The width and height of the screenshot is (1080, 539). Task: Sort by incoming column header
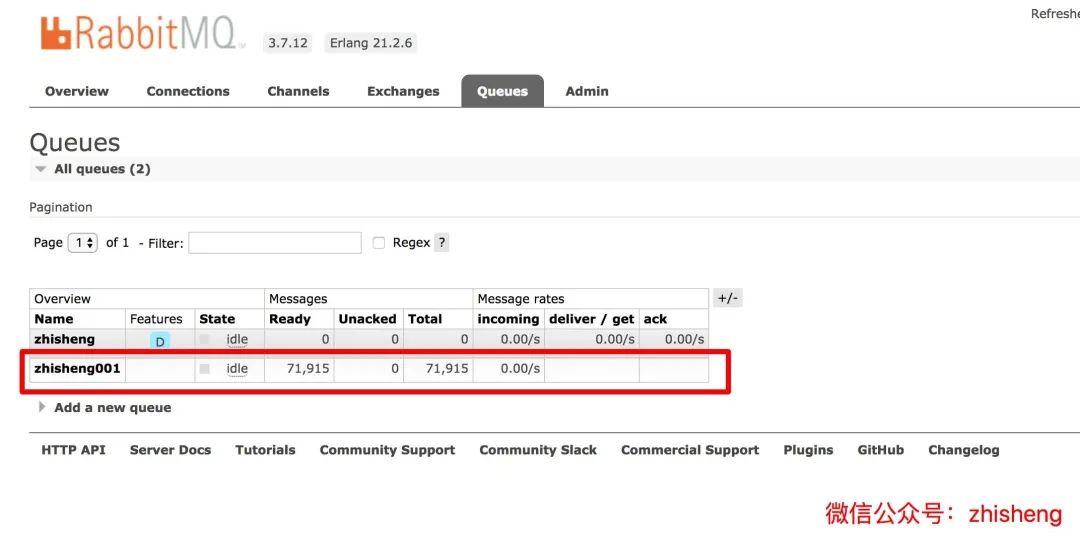(508, 319)
